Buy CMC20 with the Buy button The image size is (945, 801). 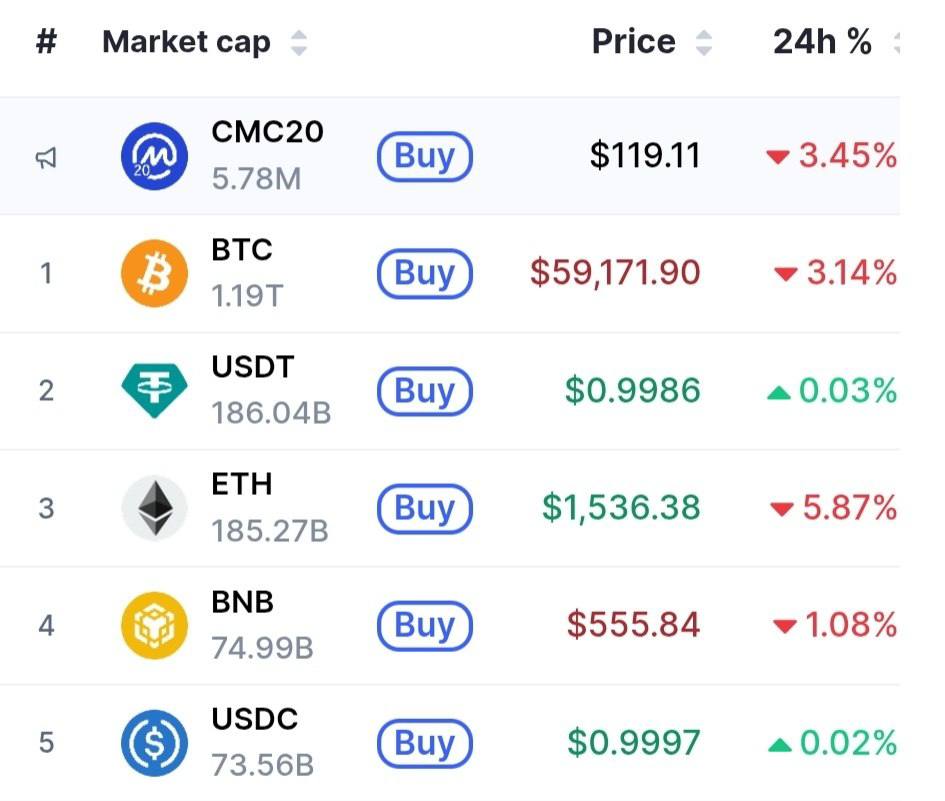point(425,156)
